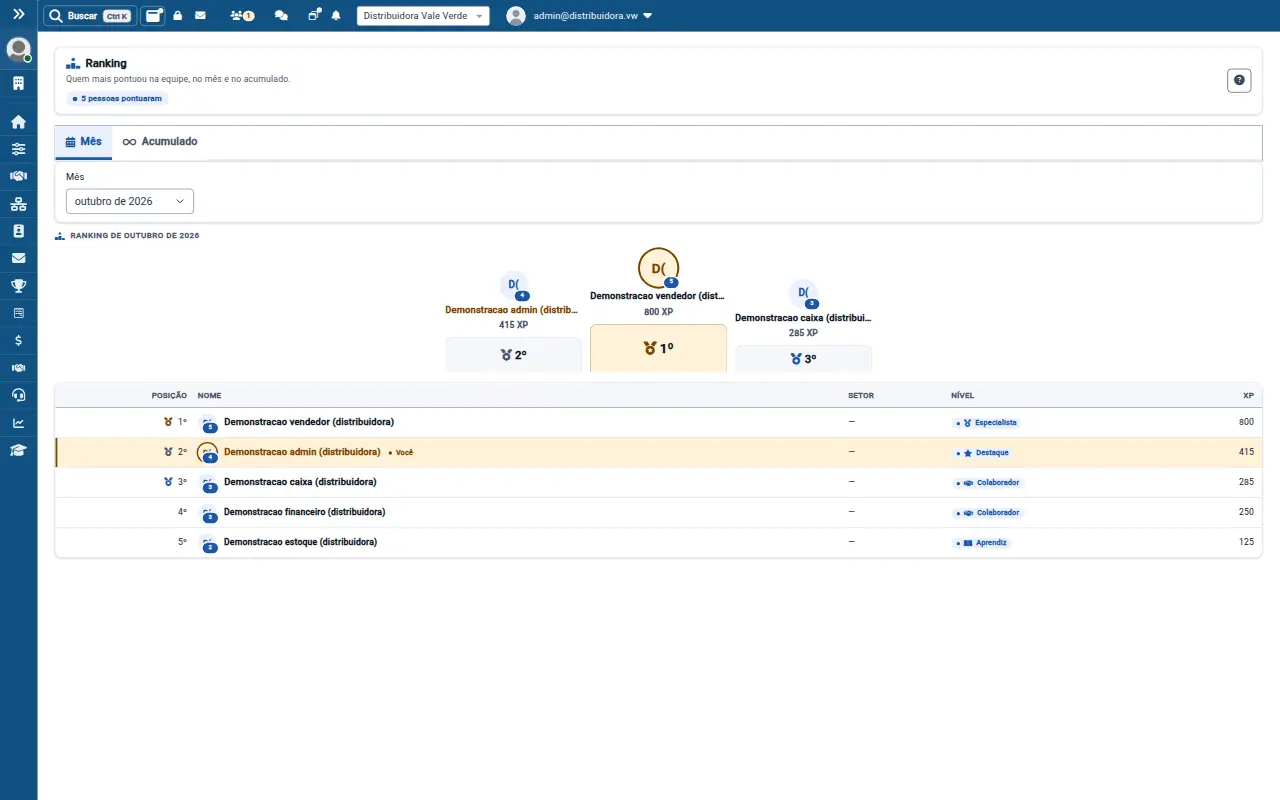This screenshot has height=800, width=1280.
Task: Switch to the Acumulado tab
Action: tap(160, 142)
